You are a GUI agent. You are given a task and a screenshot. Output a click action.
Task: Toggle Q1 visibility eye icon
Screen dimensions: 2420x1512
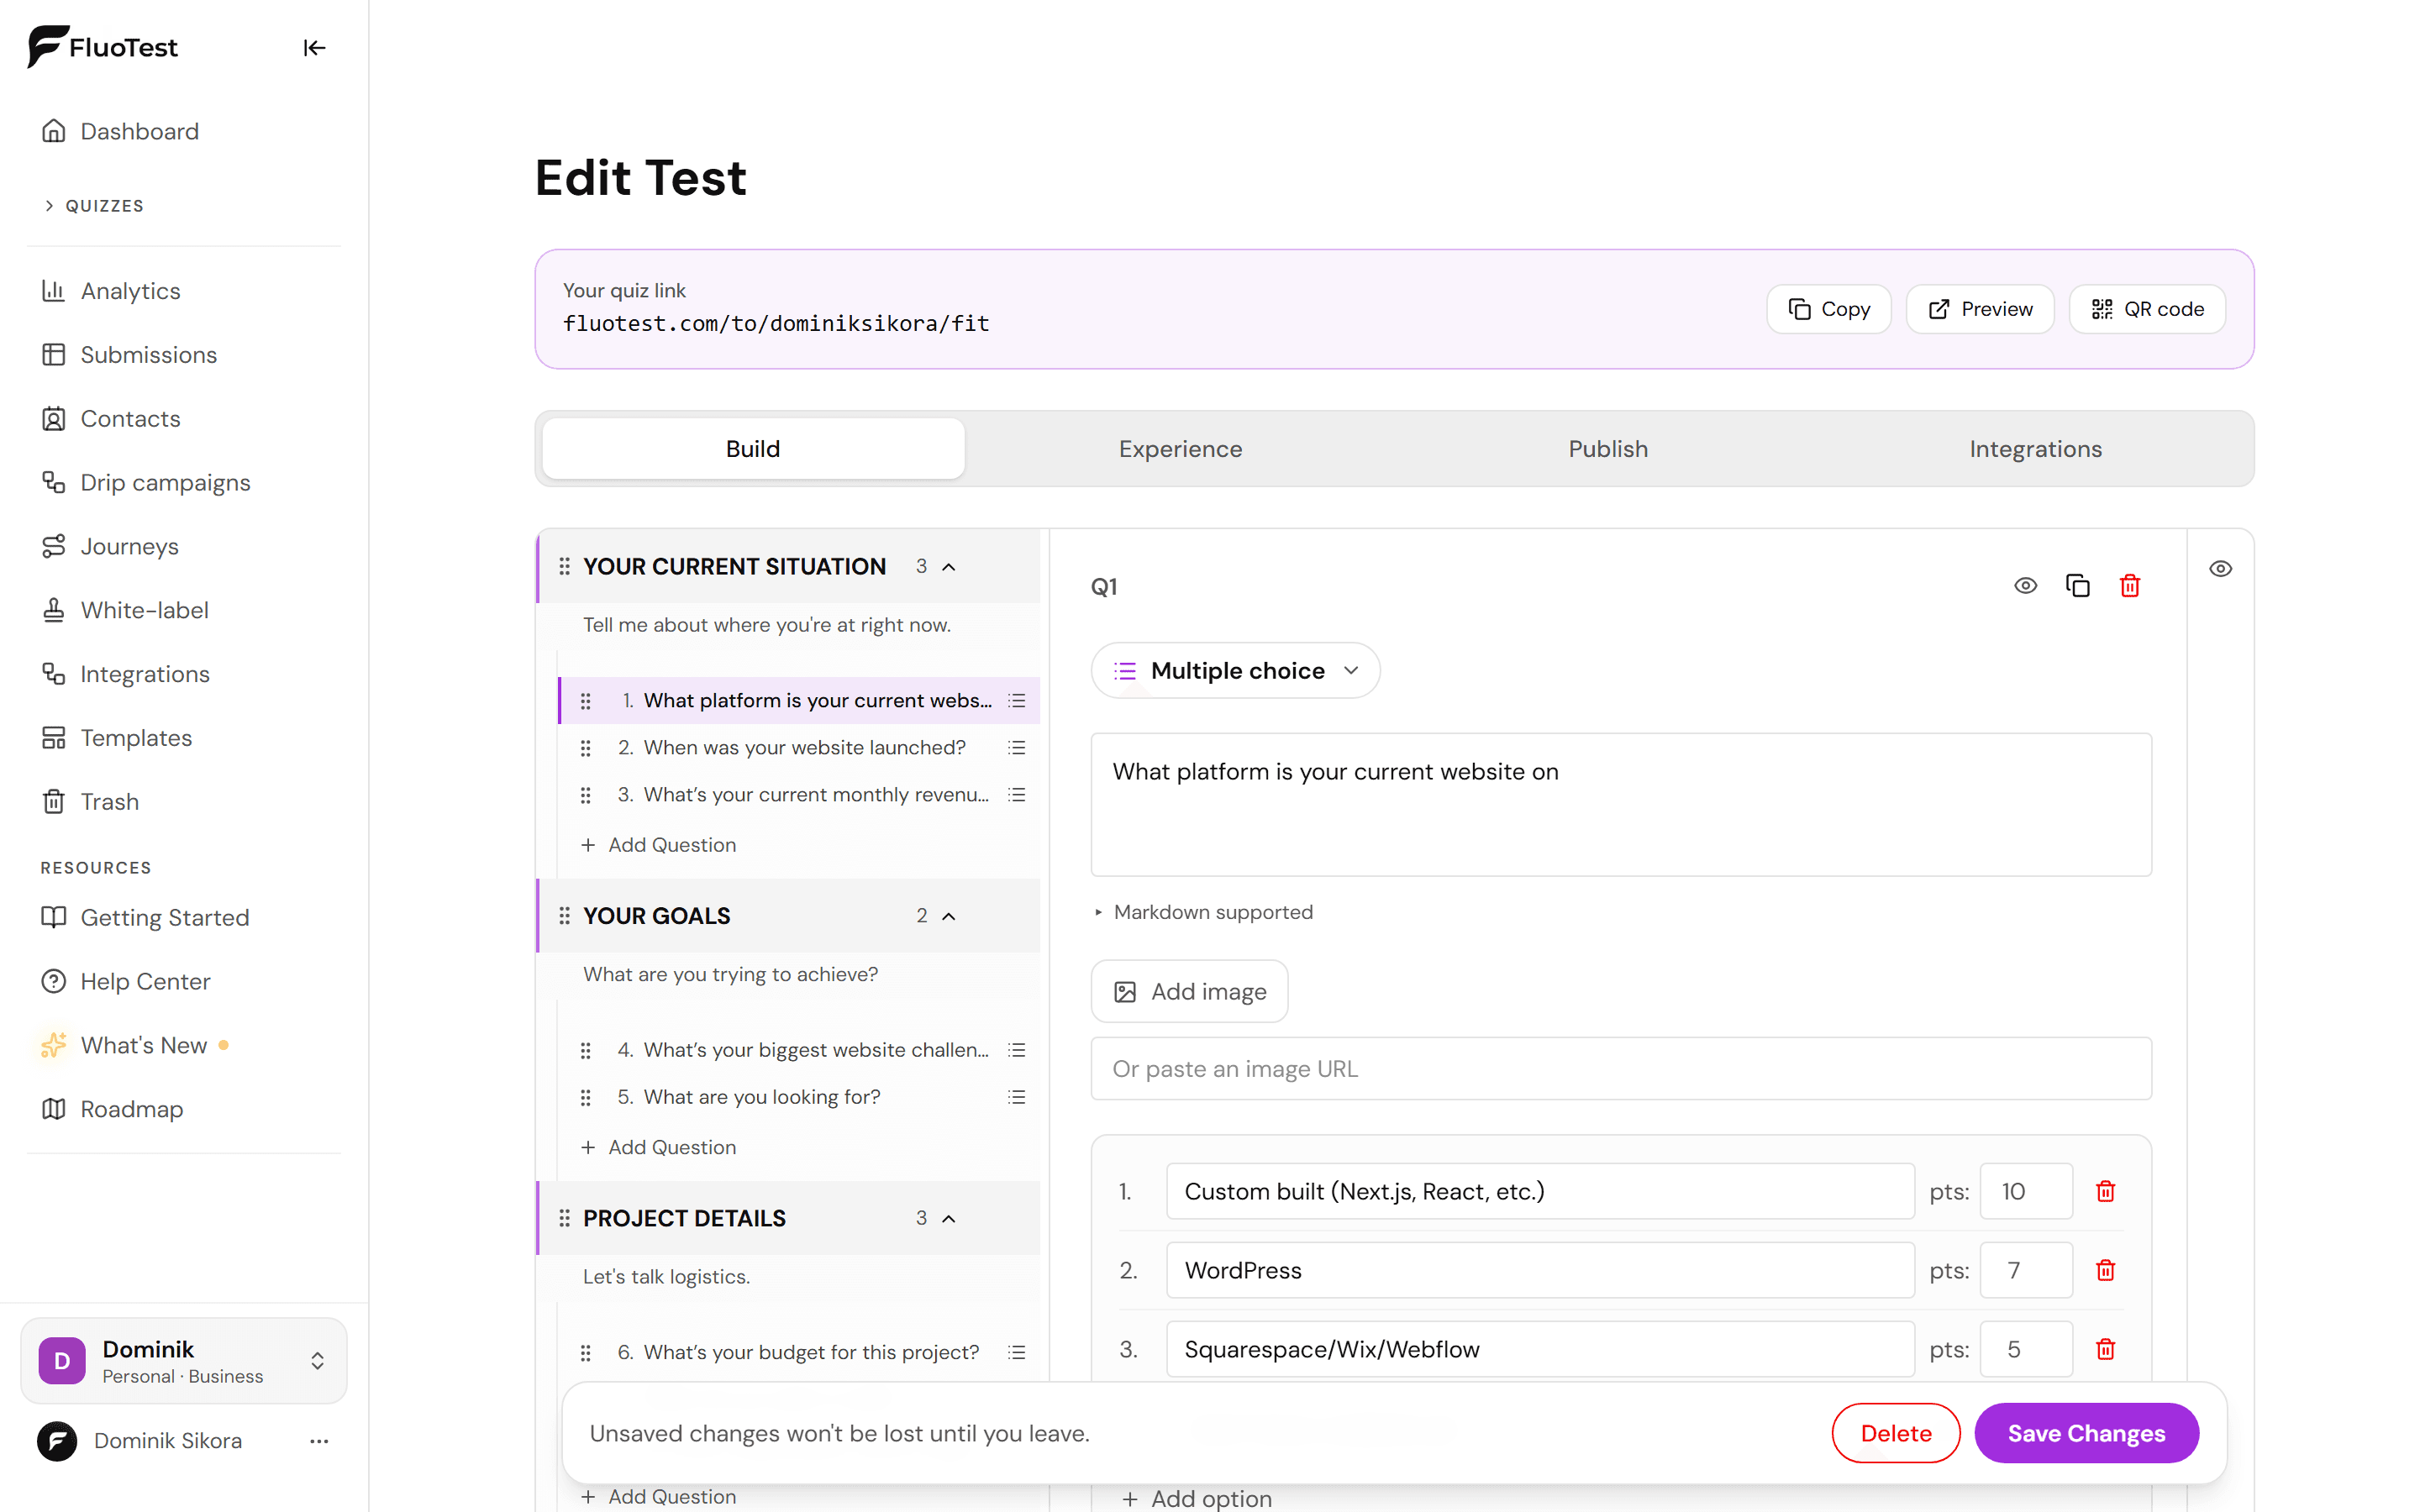pyautogui.click(x=2025, y=586)
